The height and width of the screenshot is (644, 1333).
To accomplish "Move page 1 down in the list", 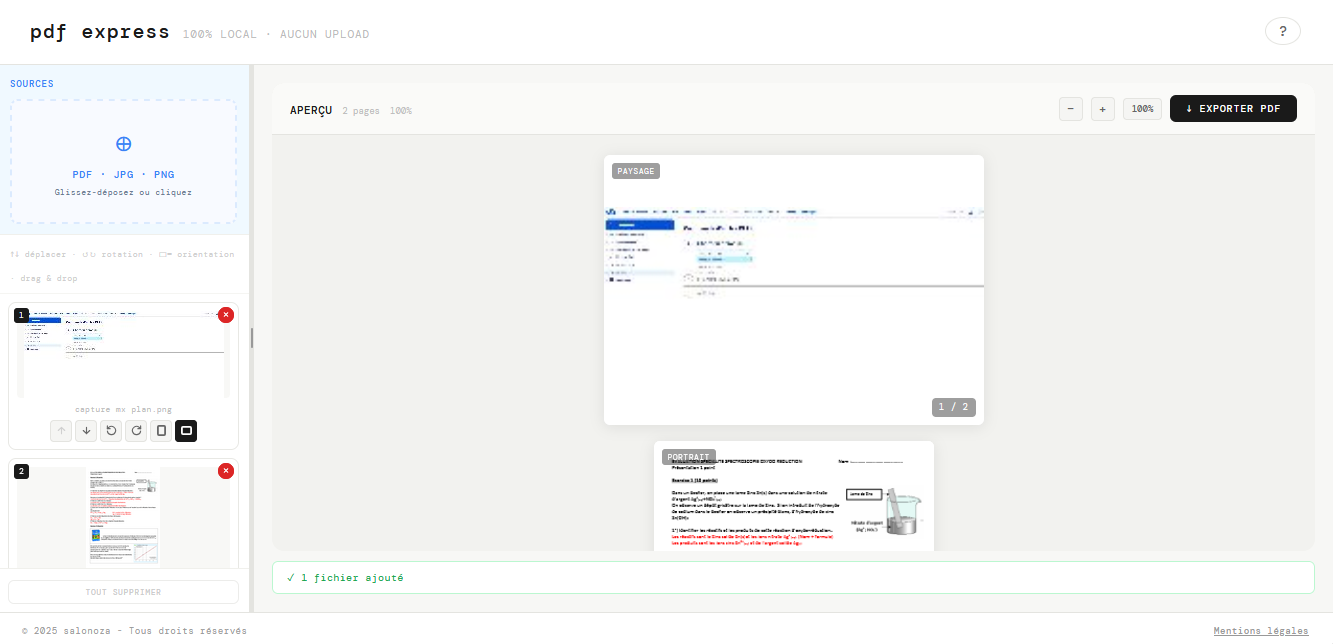I will (x=85, y=430).
